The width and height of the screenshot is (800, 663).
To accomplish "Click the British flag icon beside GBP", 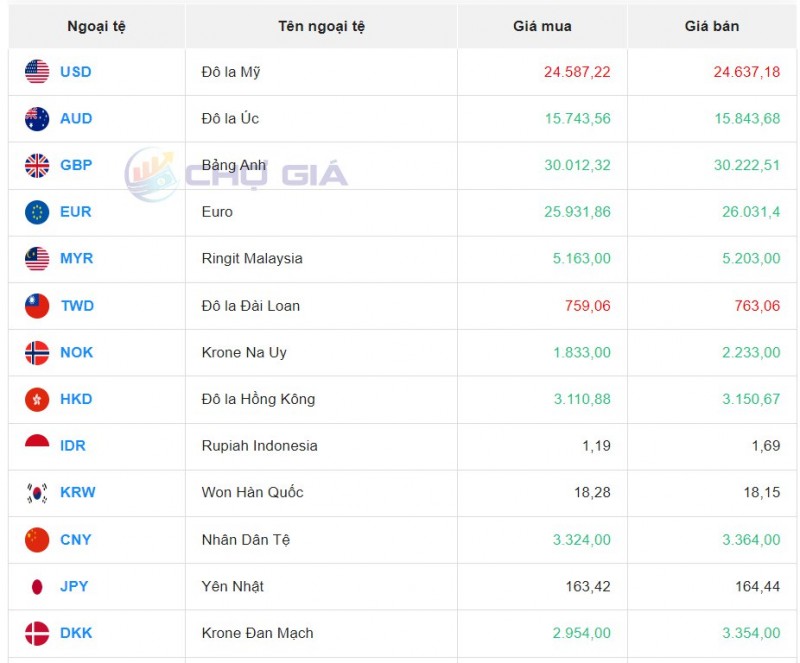I will (x=37, y=165).
